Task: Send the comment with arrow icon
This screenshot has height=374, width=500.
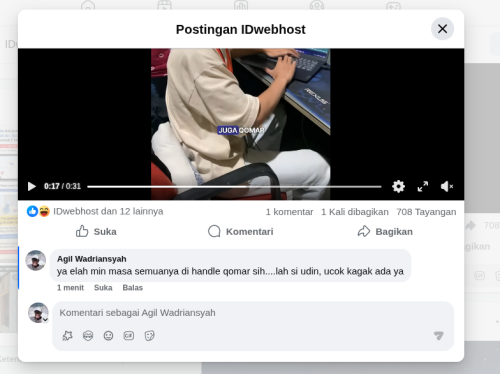Action: [439, 336]
